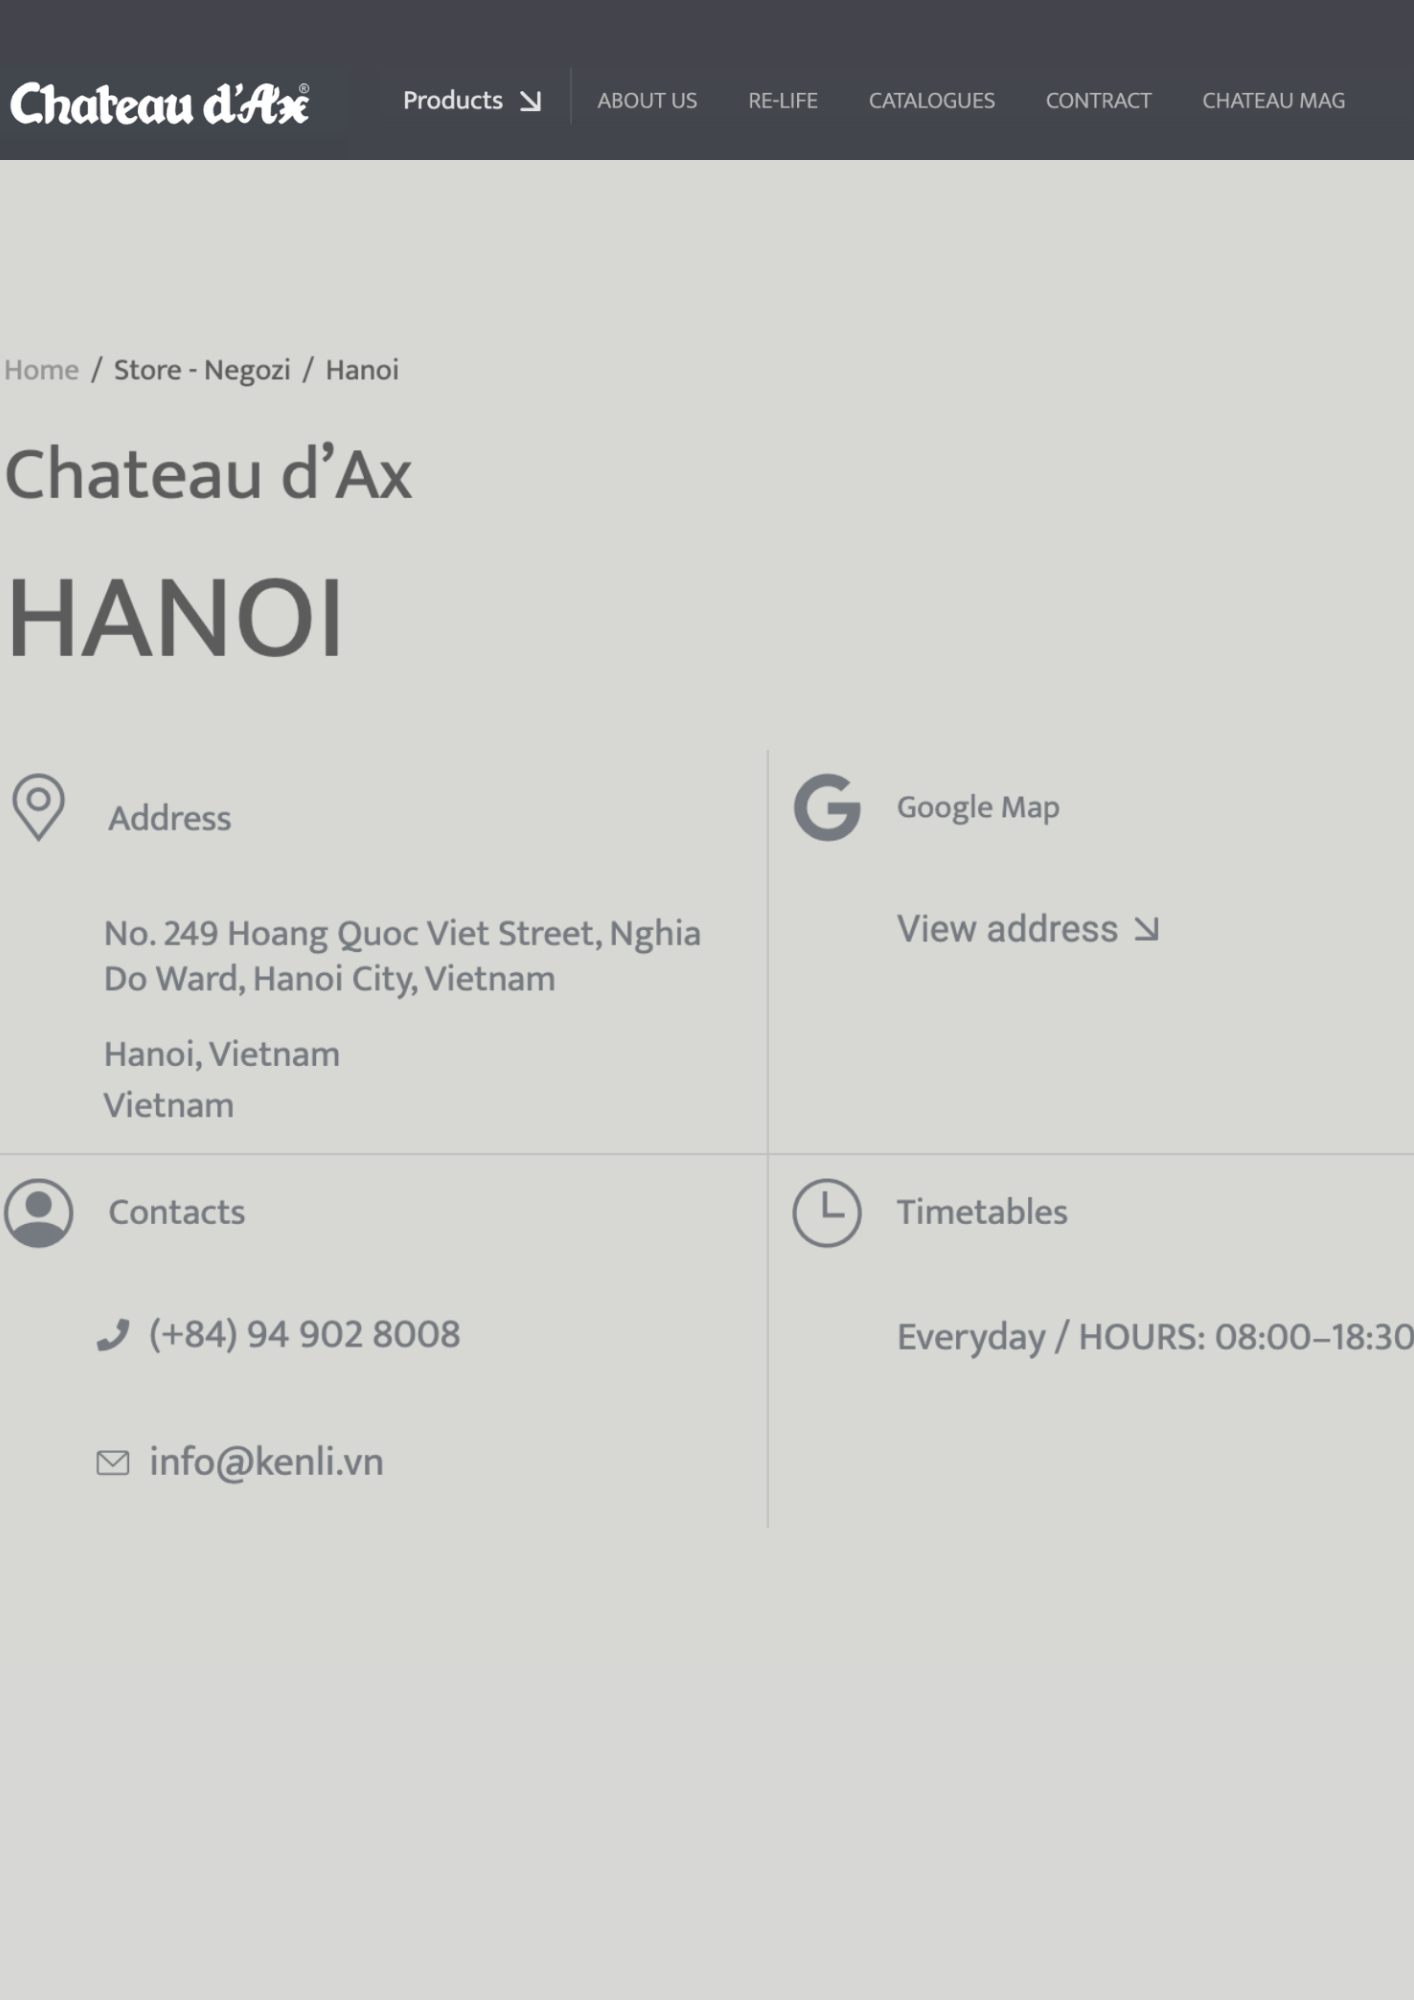
Task: Open the View address map link
Action: [1007, 929]
